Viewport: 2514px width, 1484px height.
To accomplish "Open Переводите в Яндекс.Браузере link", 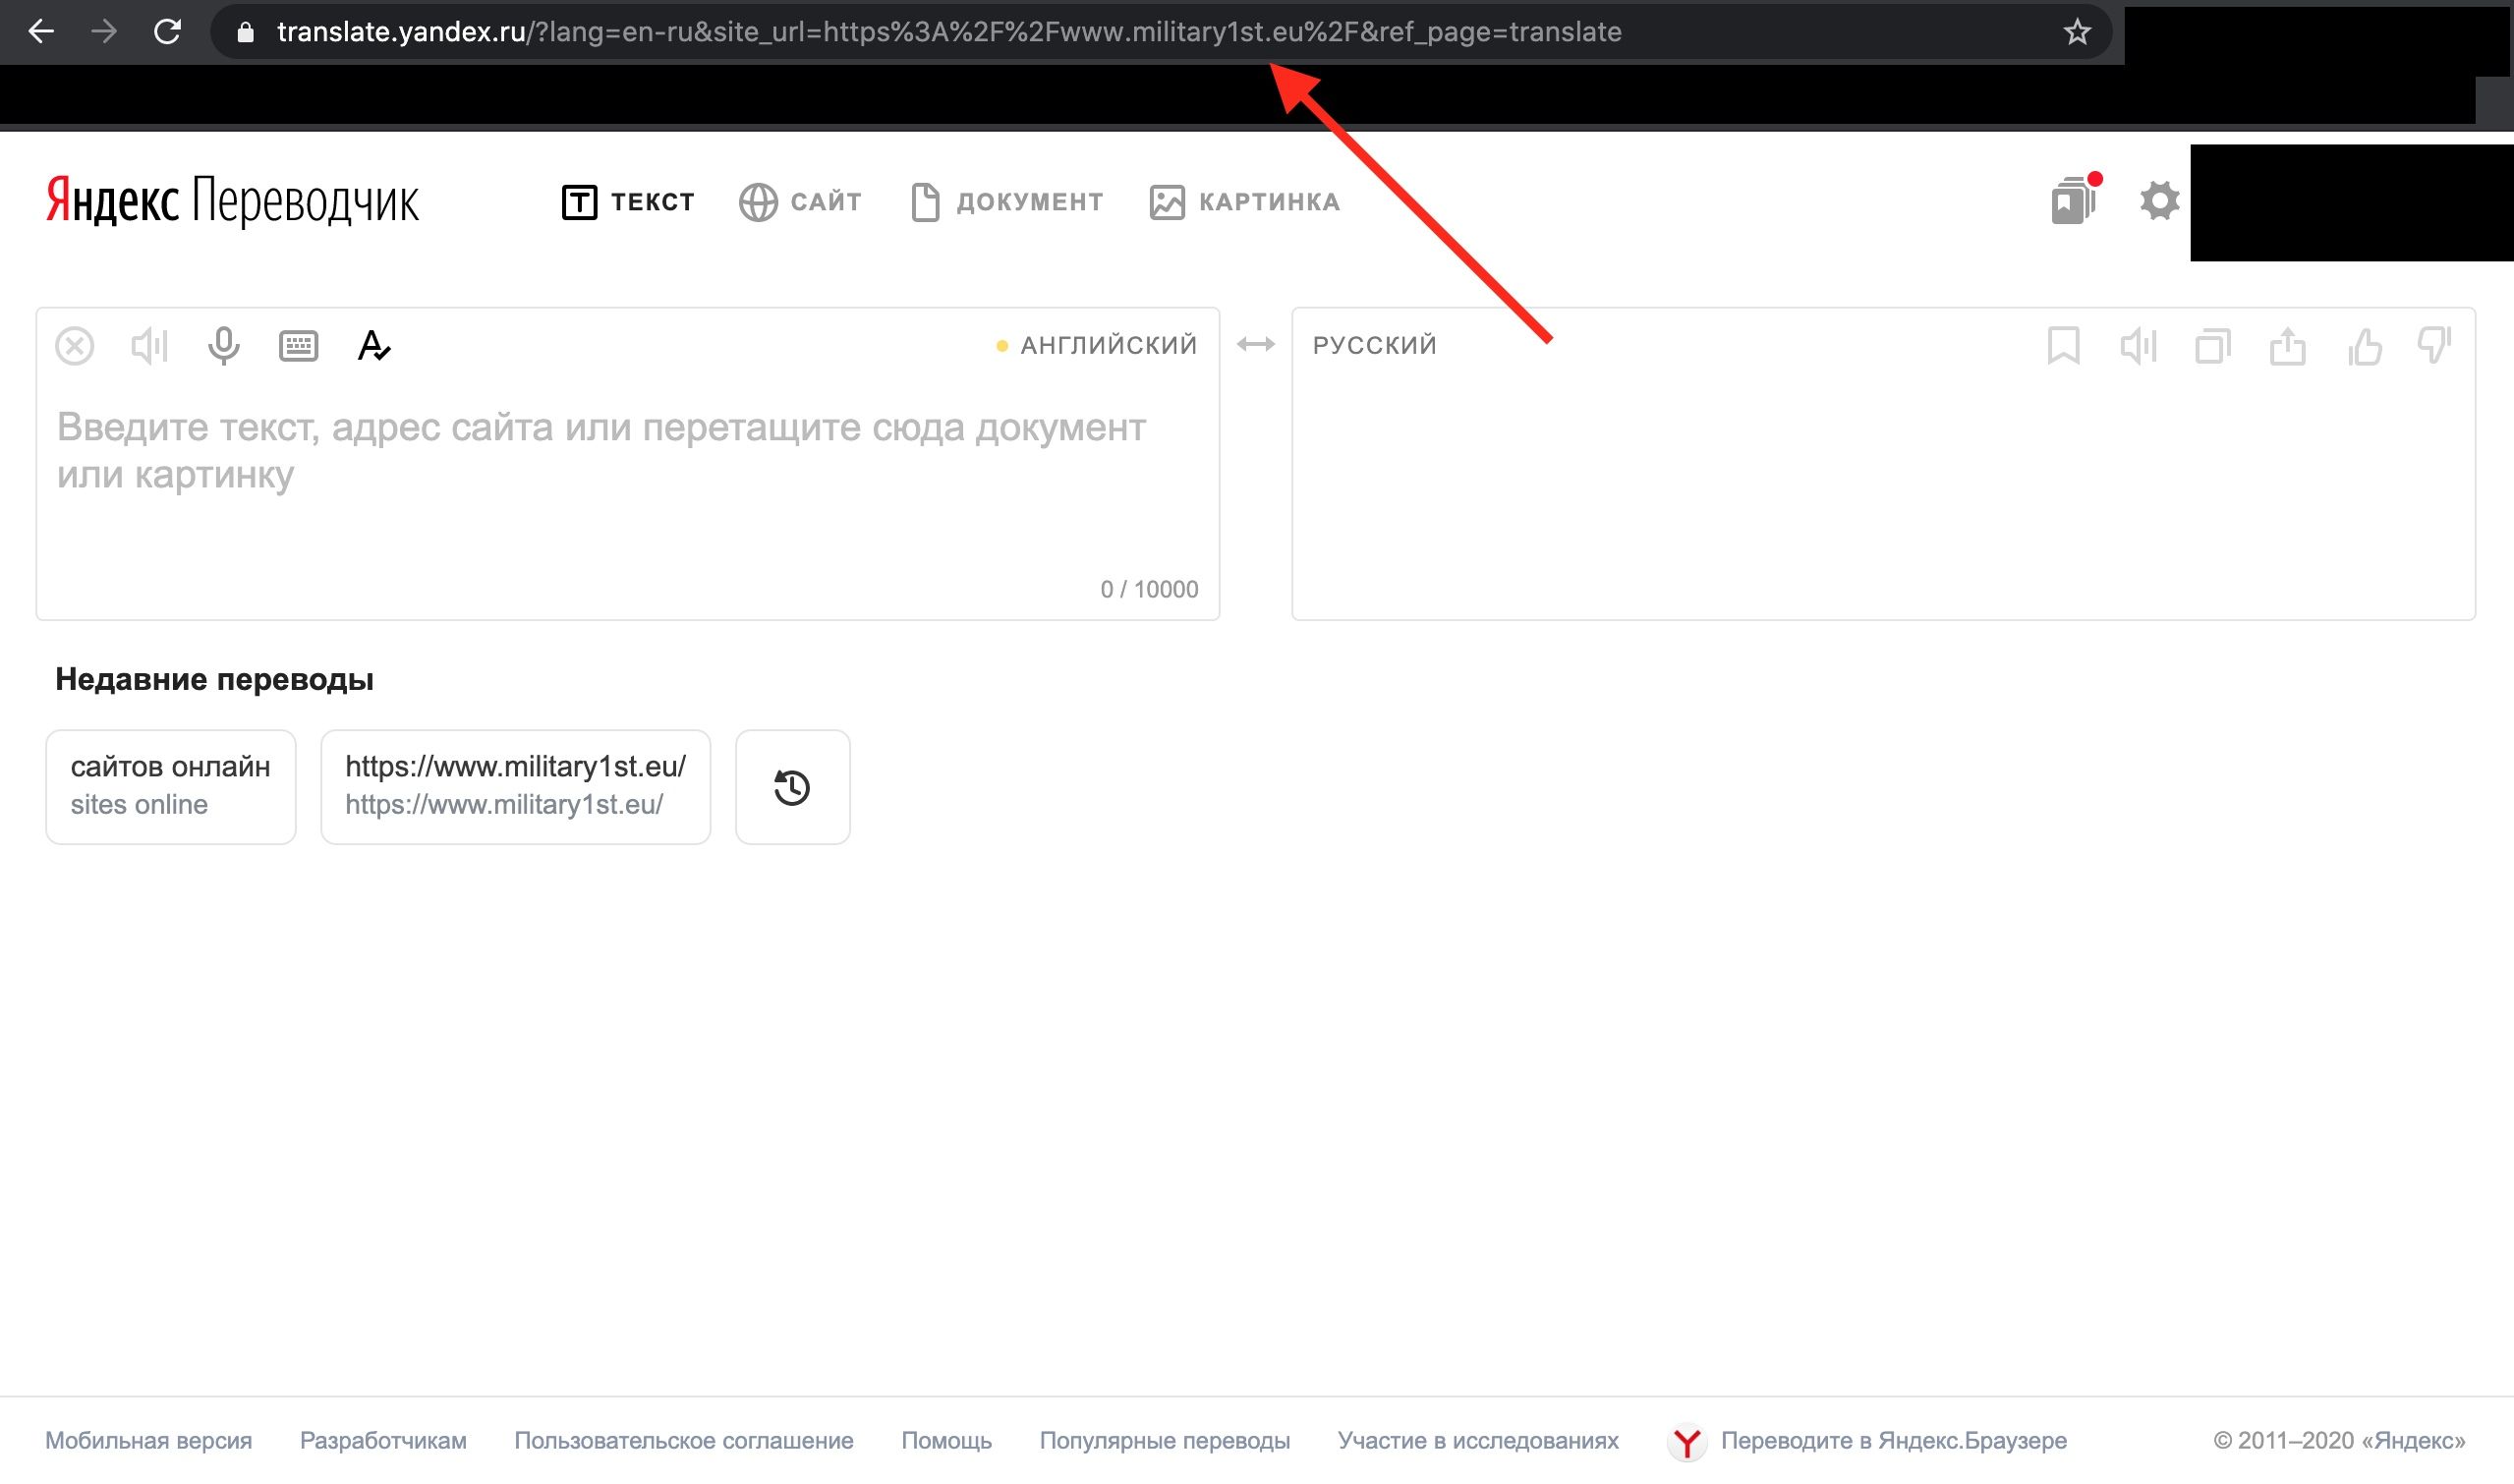I will (x=1893, y=1440).
